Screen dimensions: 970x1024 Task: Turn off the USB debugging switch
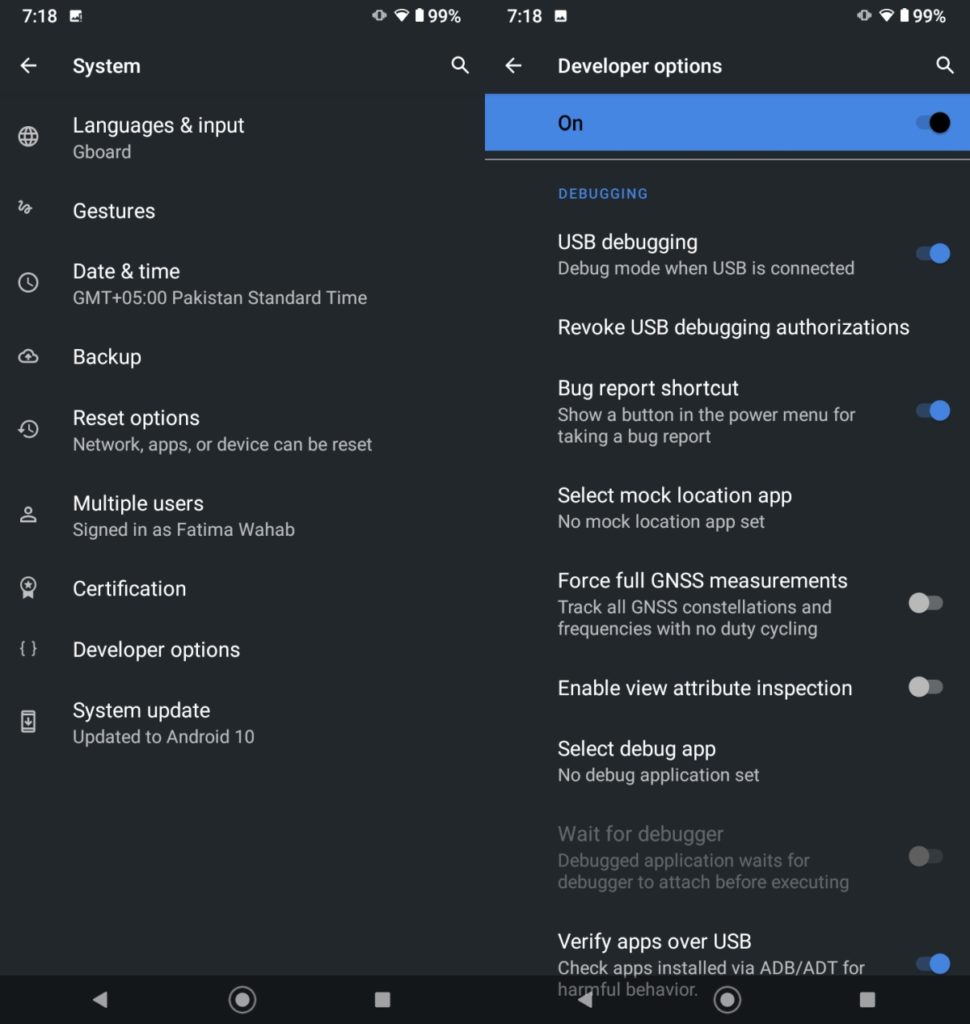coord(931,254)
